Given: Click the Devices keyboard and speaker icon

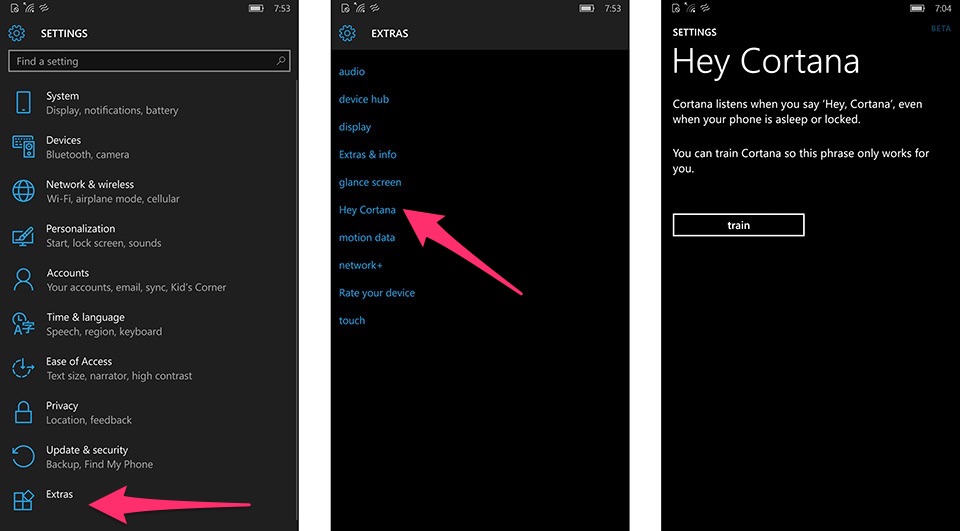Looking at the screenshot, I should pyautogui.click(x=24, y=147).
